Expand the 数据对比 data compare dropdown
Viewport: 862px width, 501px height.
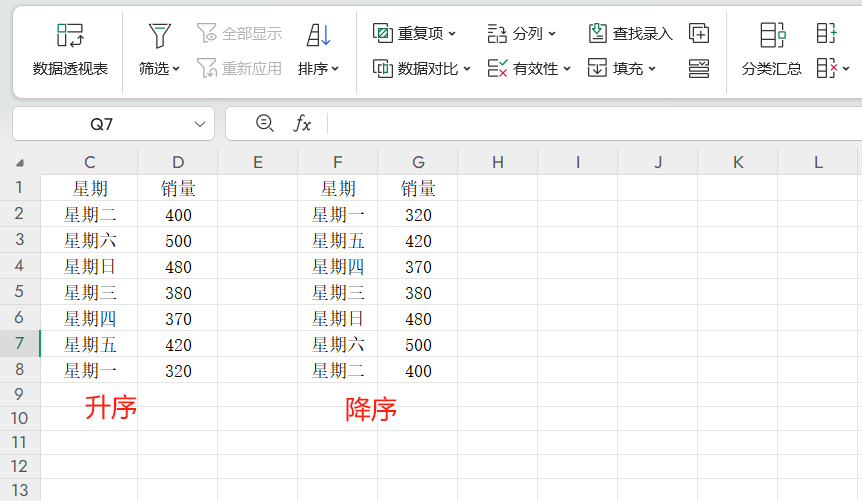point(421,68)
